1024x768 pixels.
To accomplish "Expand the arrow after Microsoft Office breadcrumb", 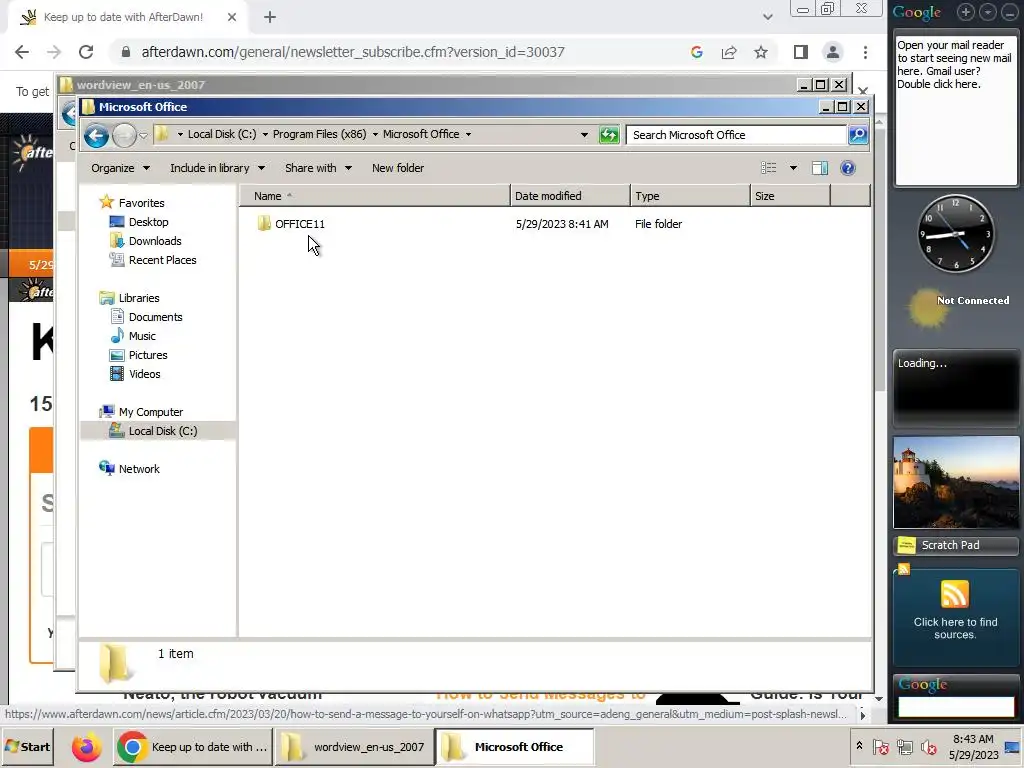I will (x=468, y=135).
